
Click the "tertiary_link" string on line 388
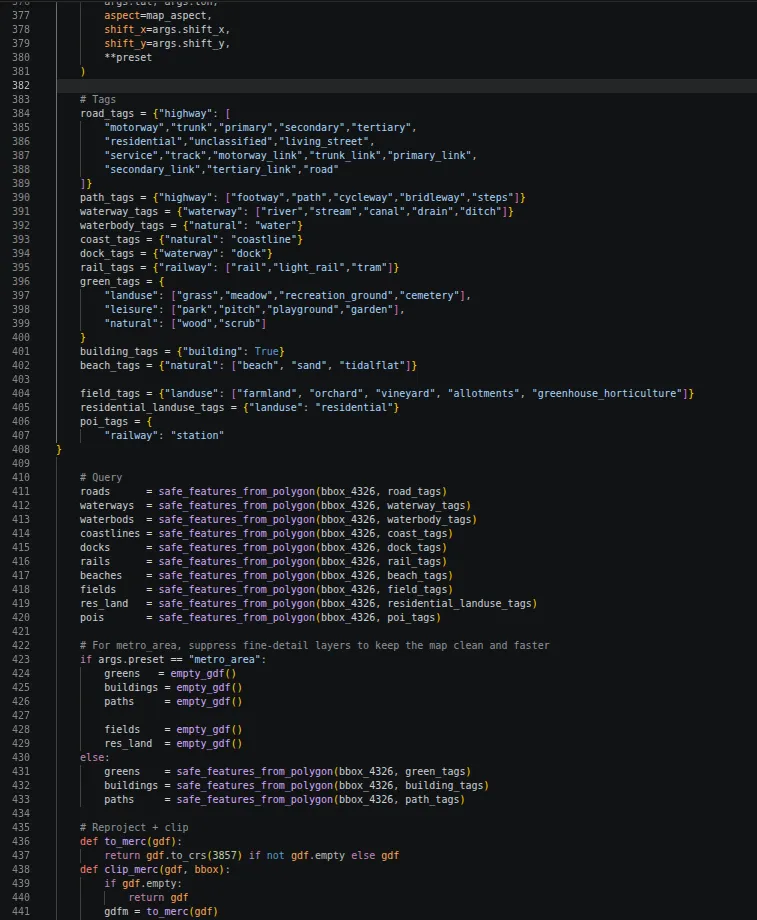click(x=252, y=170)
